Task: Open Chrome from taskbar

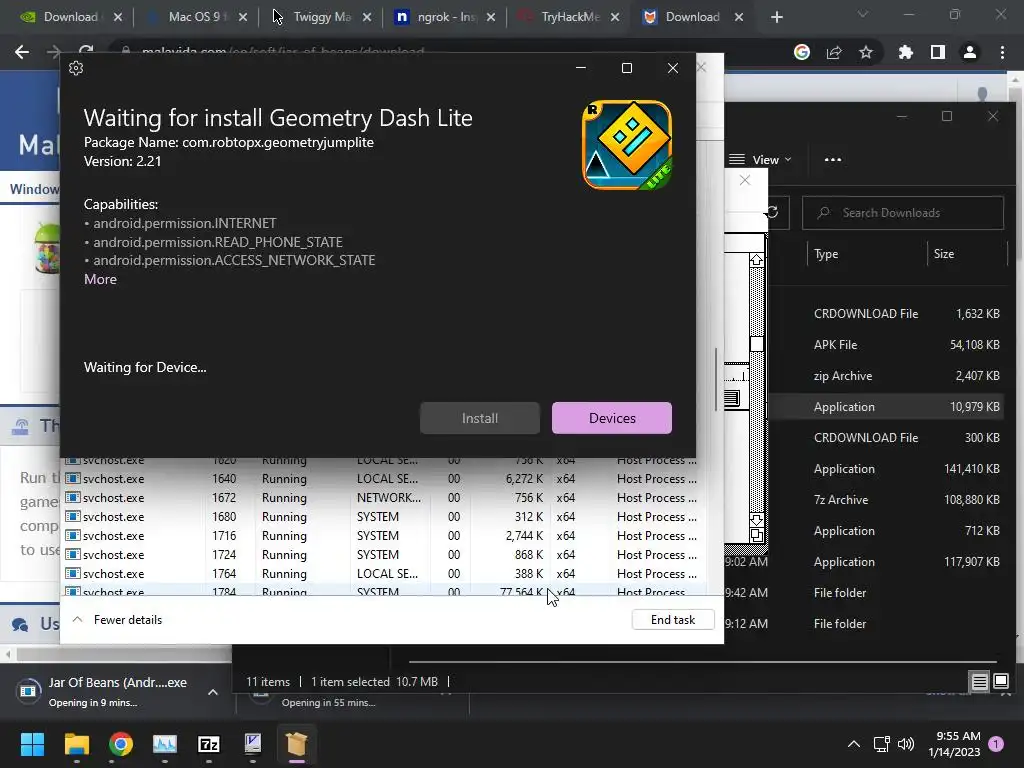Action: (x=121, y=744)
